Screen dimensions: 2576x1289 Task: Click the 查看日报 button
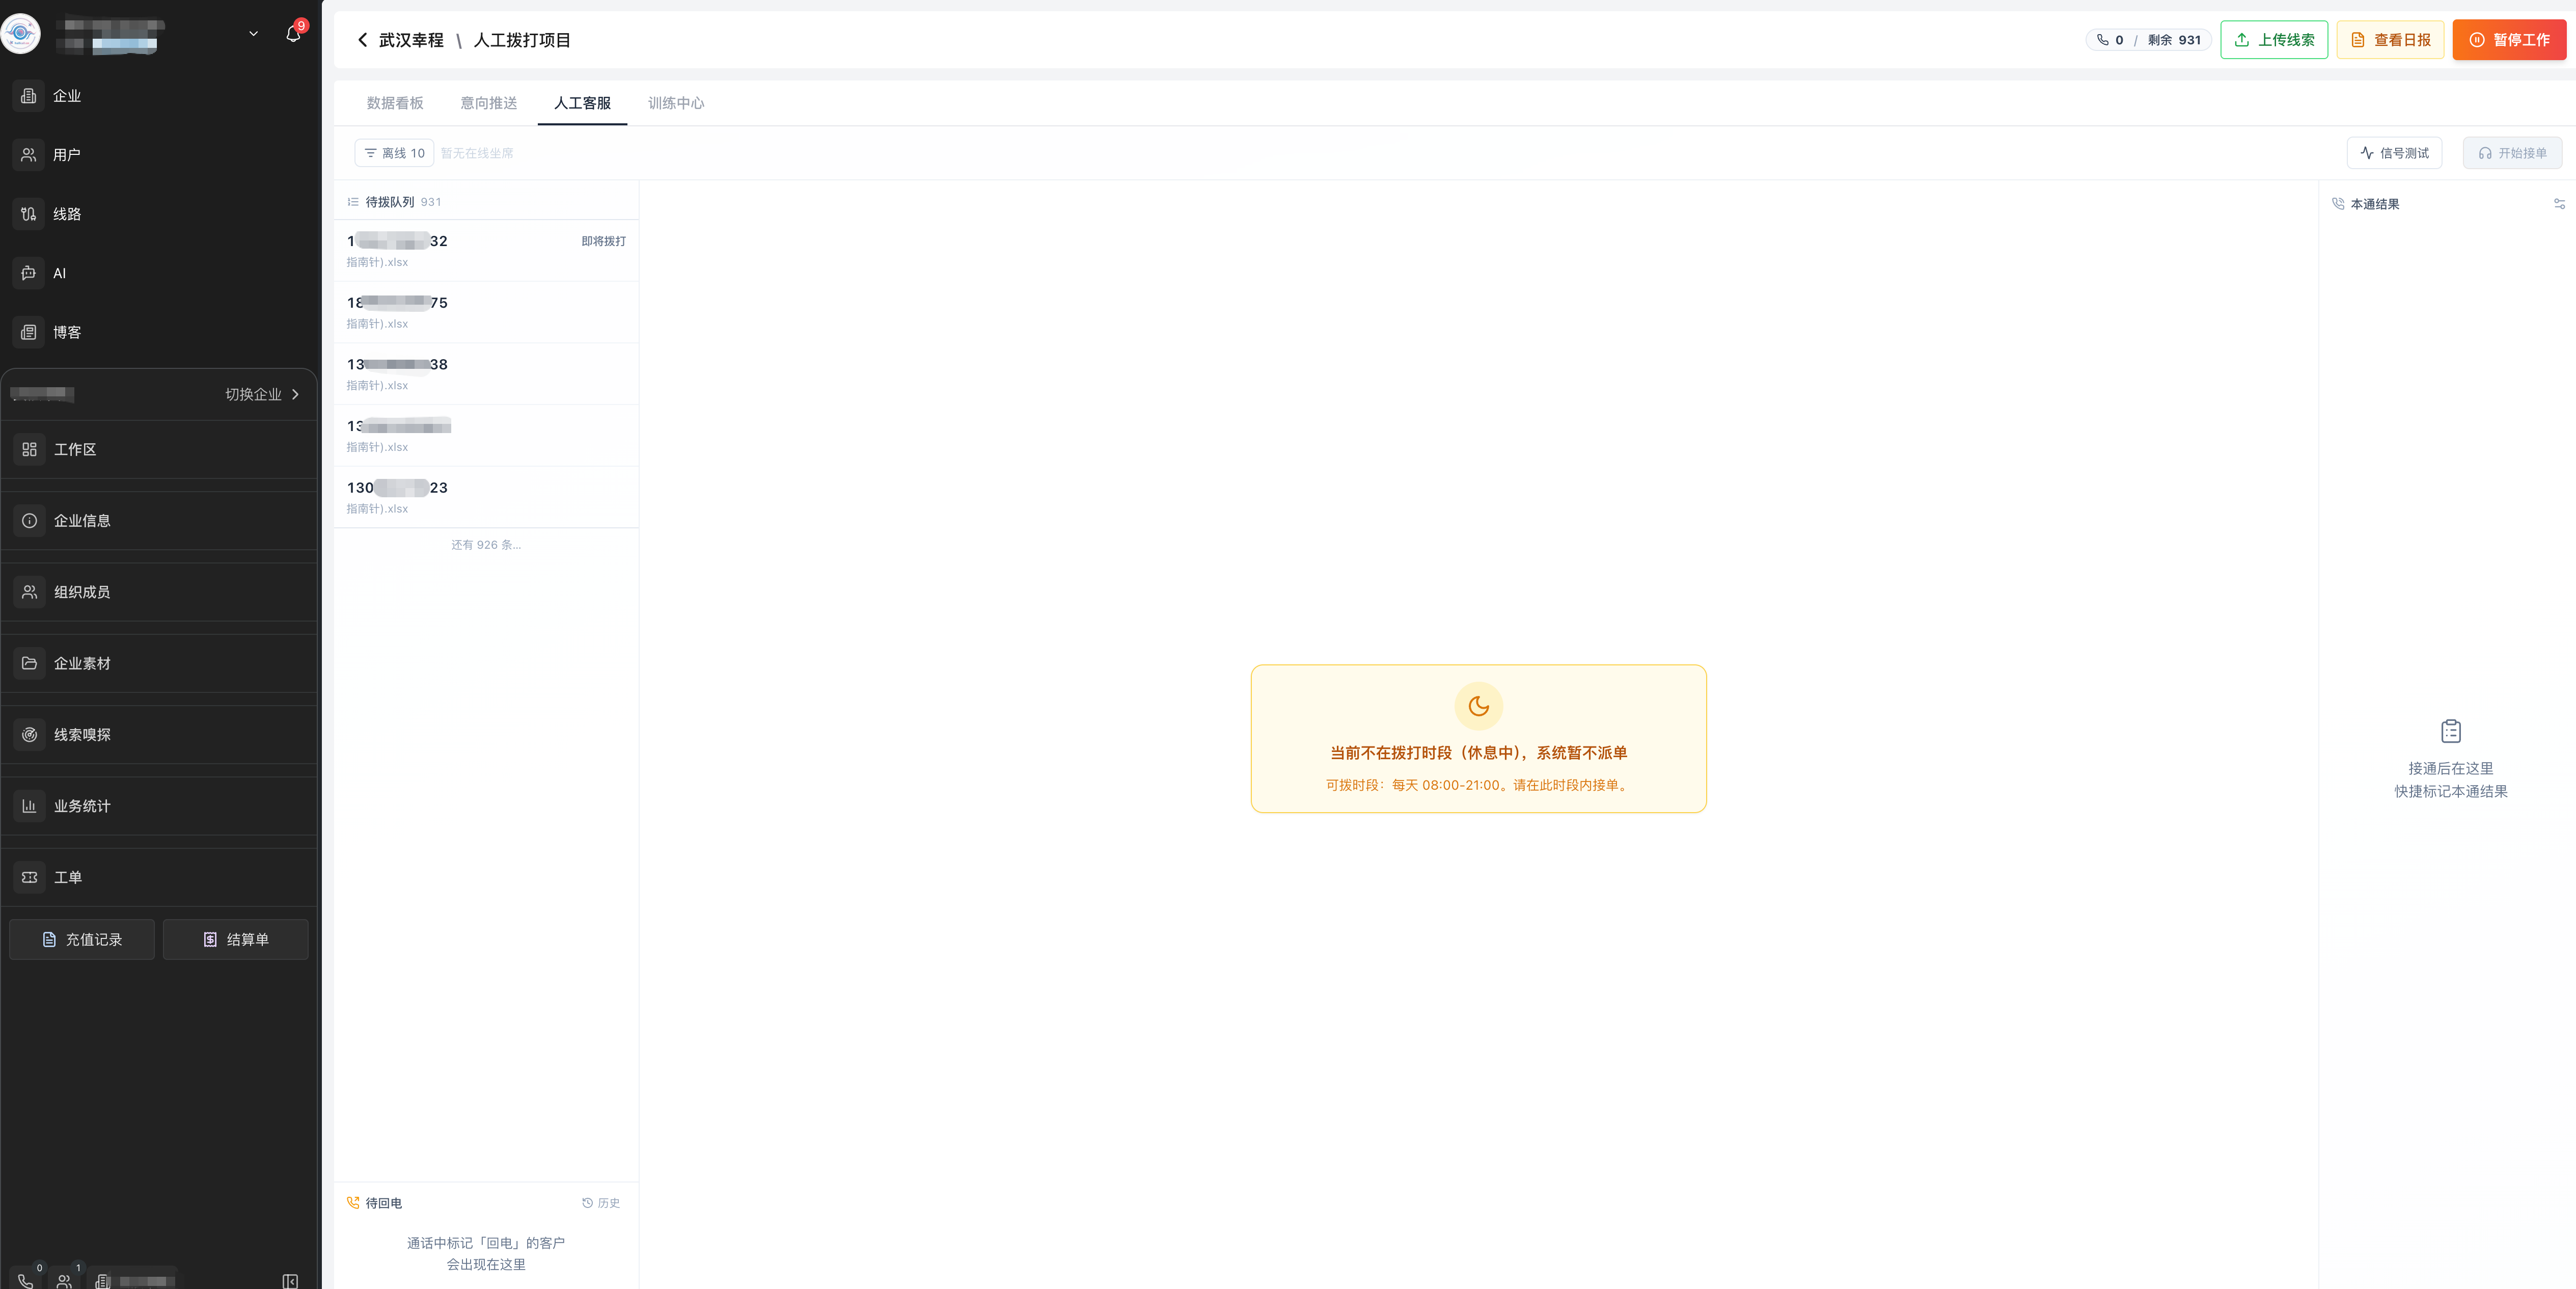(2390, 40)
